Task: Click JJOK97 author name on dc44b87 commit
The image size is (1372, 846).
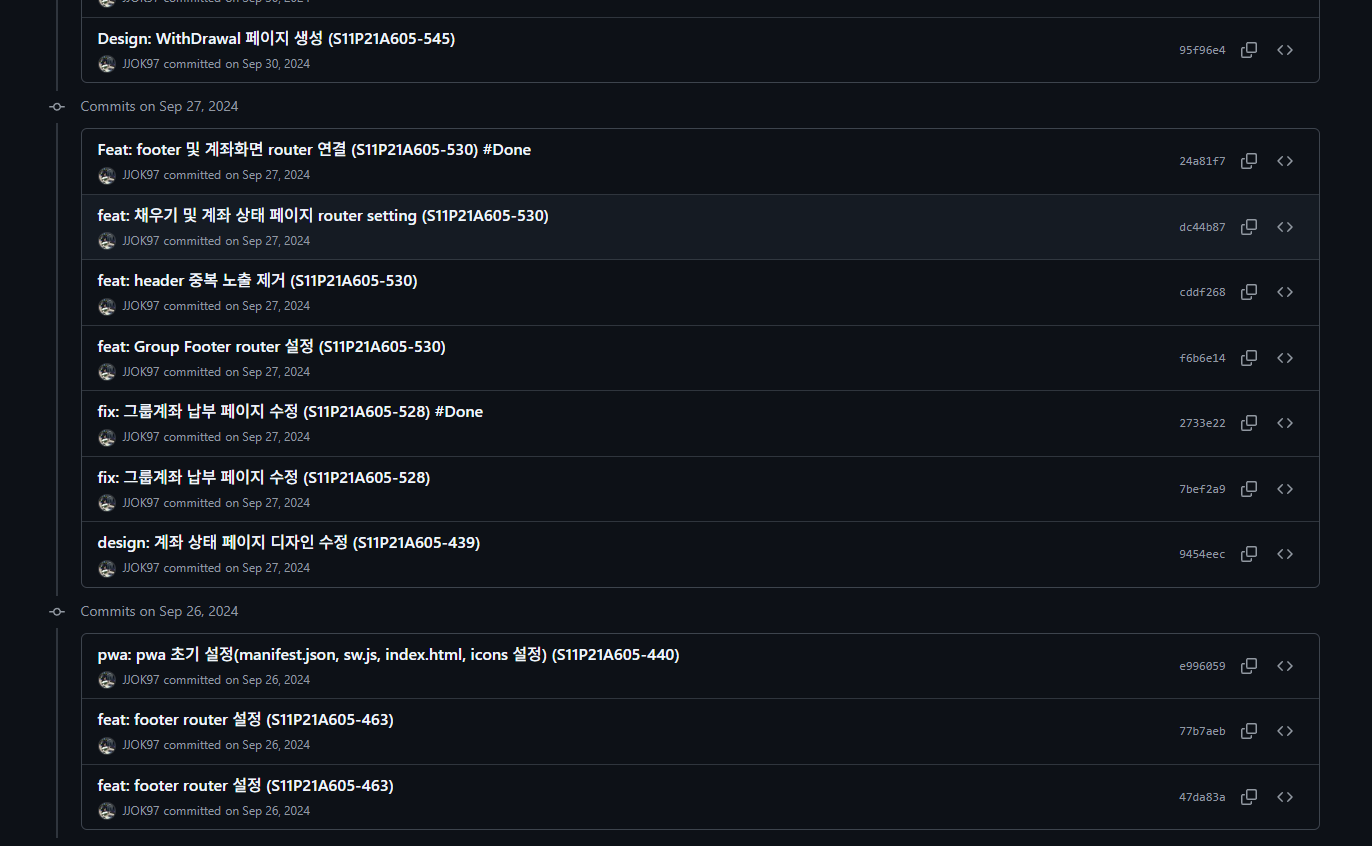Action: pyautogui.click(x=141, y=241)
